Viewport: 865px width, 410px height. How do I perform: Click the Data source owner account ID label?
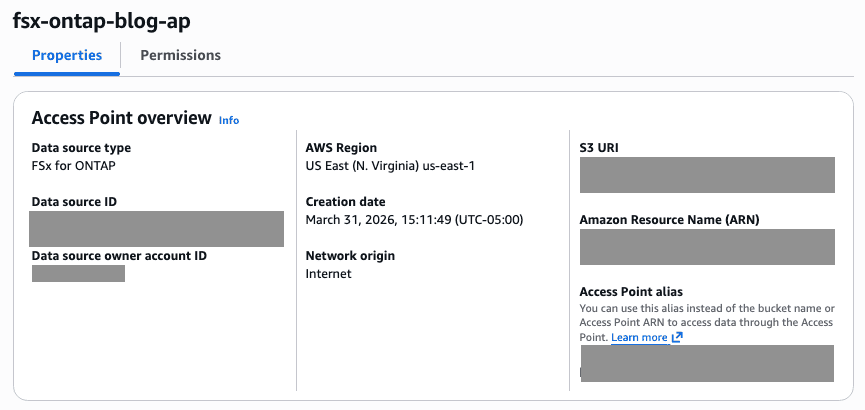click(x=119, y=256)
